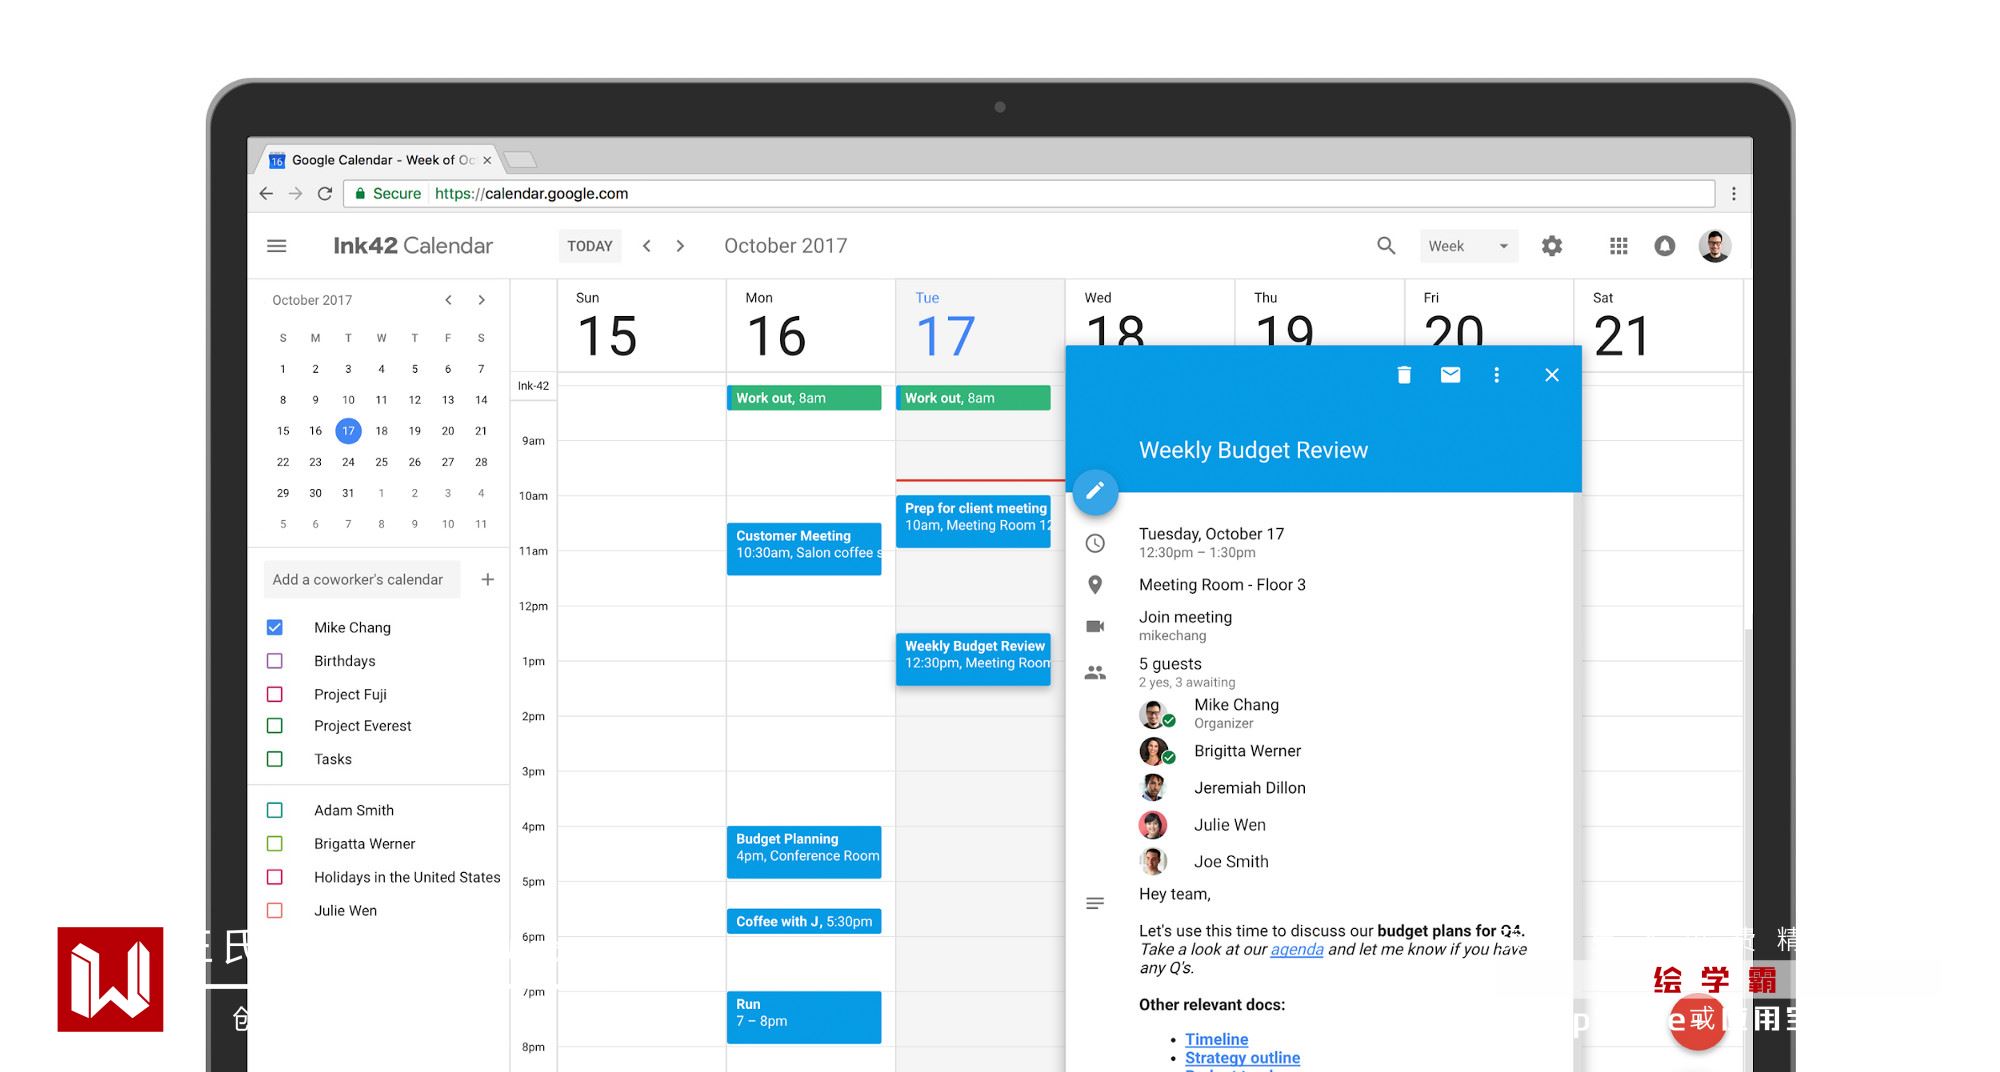This screenshot has height=1072, width=2000.
Task: Click the guests people icon
Action: click(x=1095, y=673)
